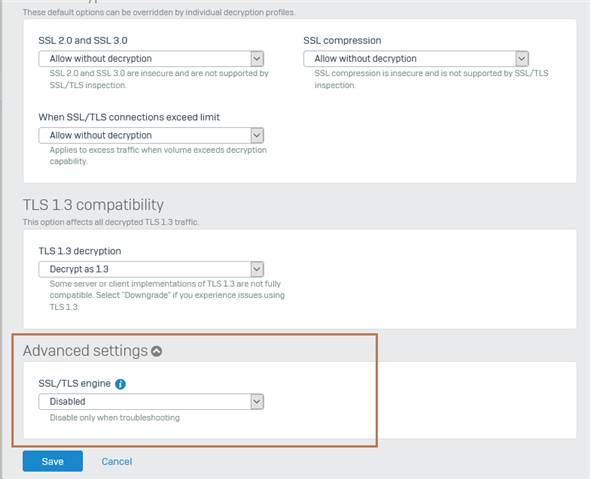The image size is (590, 479).
Task: Click the SSL/TLS engine label
Action: 75,383
